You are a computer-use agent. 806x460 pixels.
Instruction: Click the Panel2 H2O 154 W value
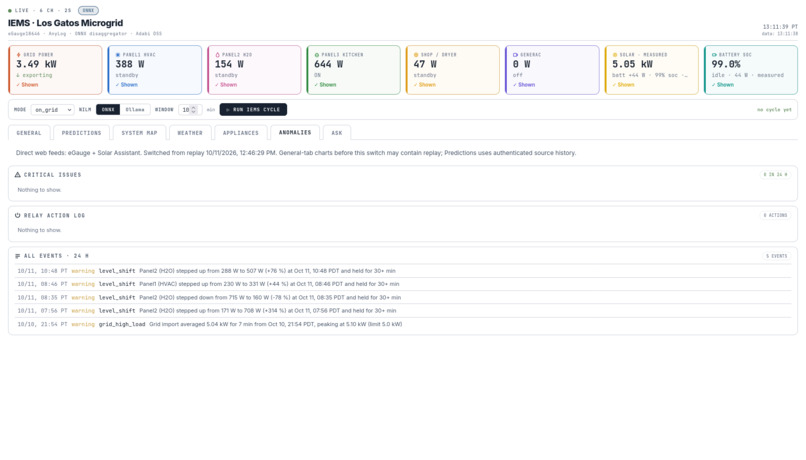pos(229,64)
